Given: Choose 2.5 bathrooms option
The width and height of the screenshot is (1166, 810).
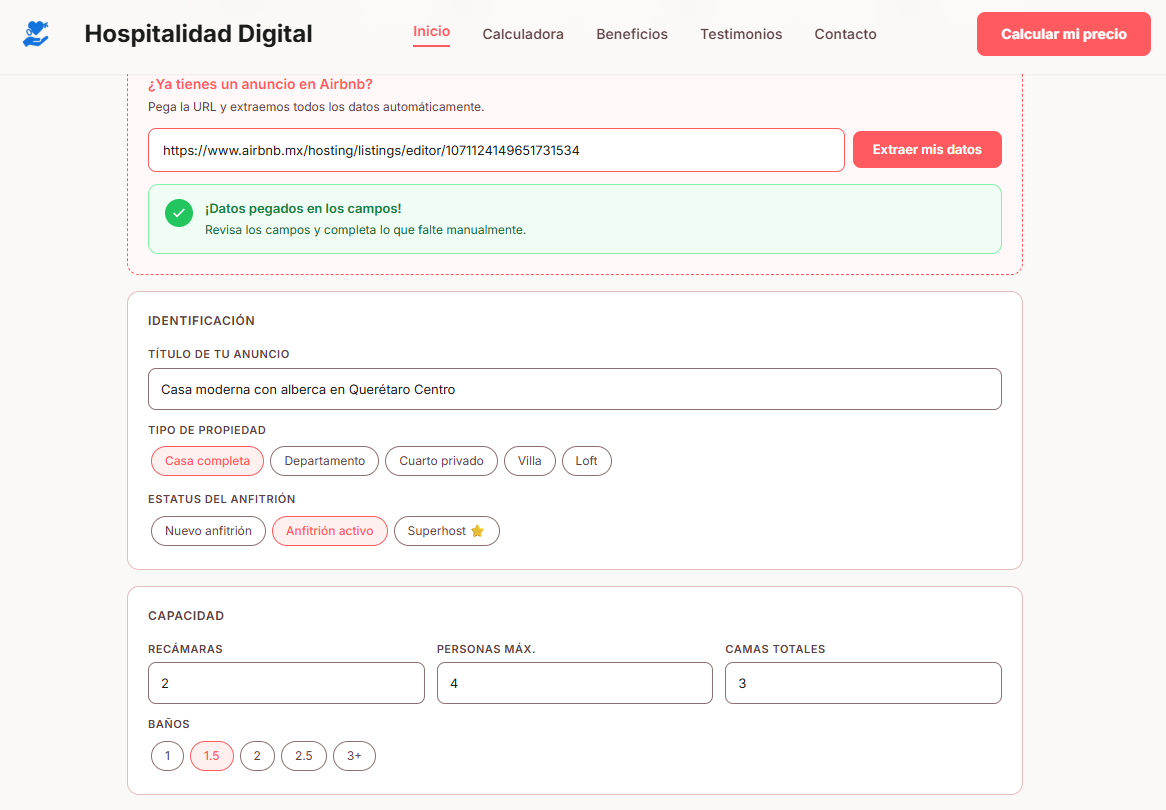Looking at the screenshot, I should click(303, 756).
